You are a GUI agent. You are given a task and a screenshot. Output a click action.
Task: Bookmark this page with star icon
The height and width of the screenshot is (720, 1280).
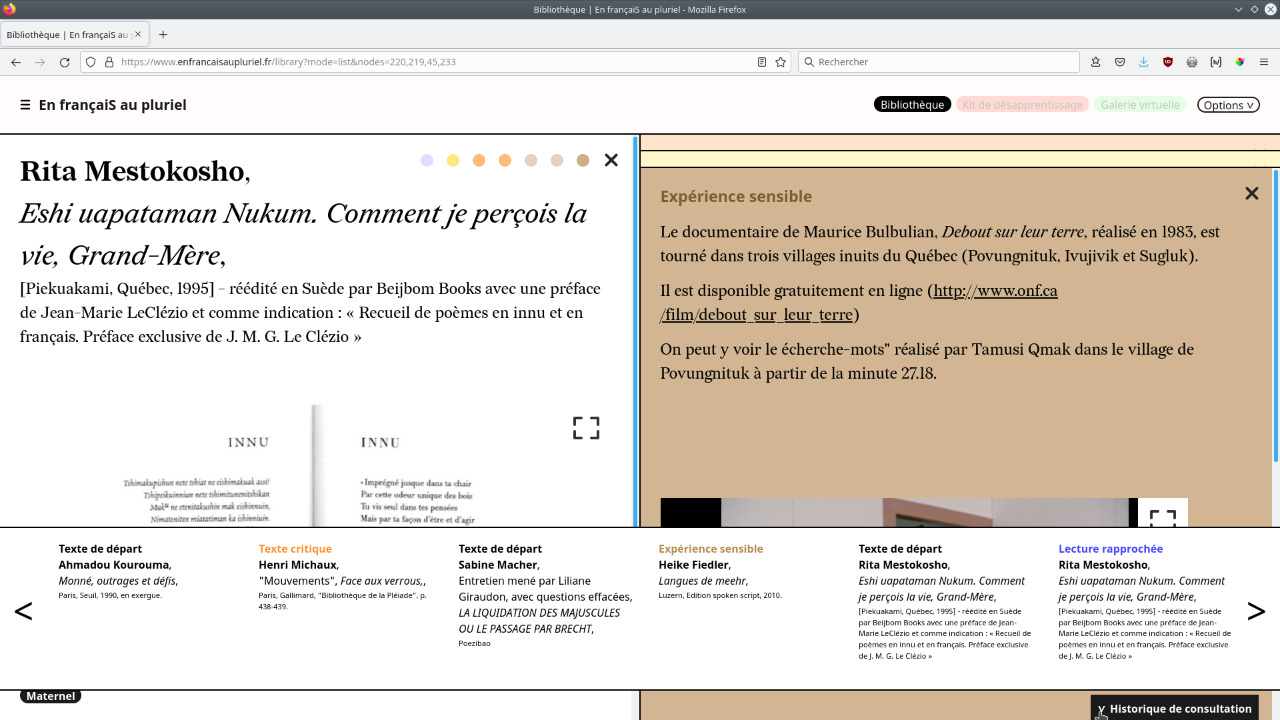781,62
